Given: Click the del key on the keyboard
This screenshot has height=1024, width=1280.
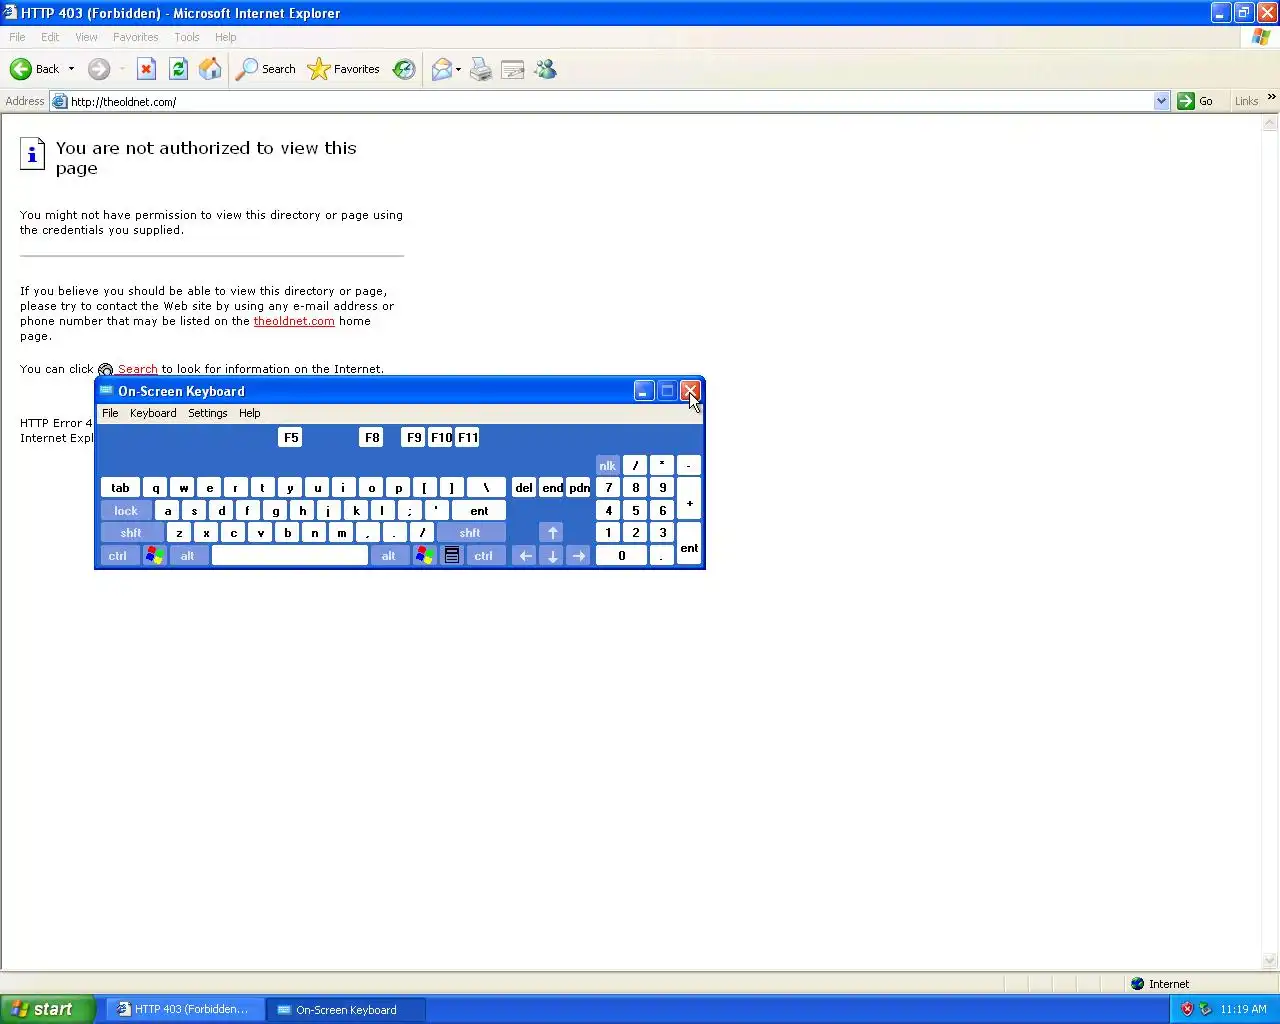Looking at the screenshot, I should point(524,488).
